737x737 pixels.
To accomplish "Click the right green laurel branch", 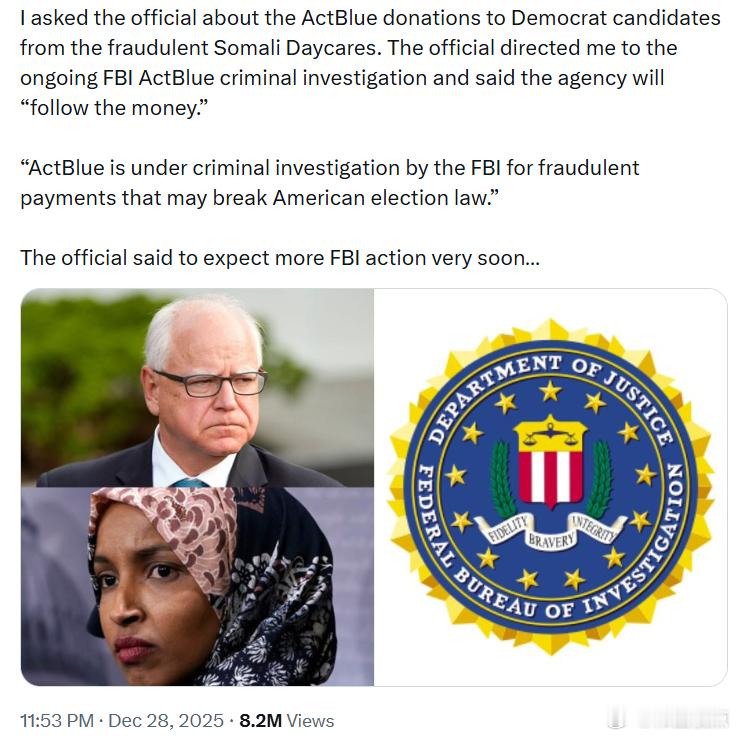I will point(600,478).
